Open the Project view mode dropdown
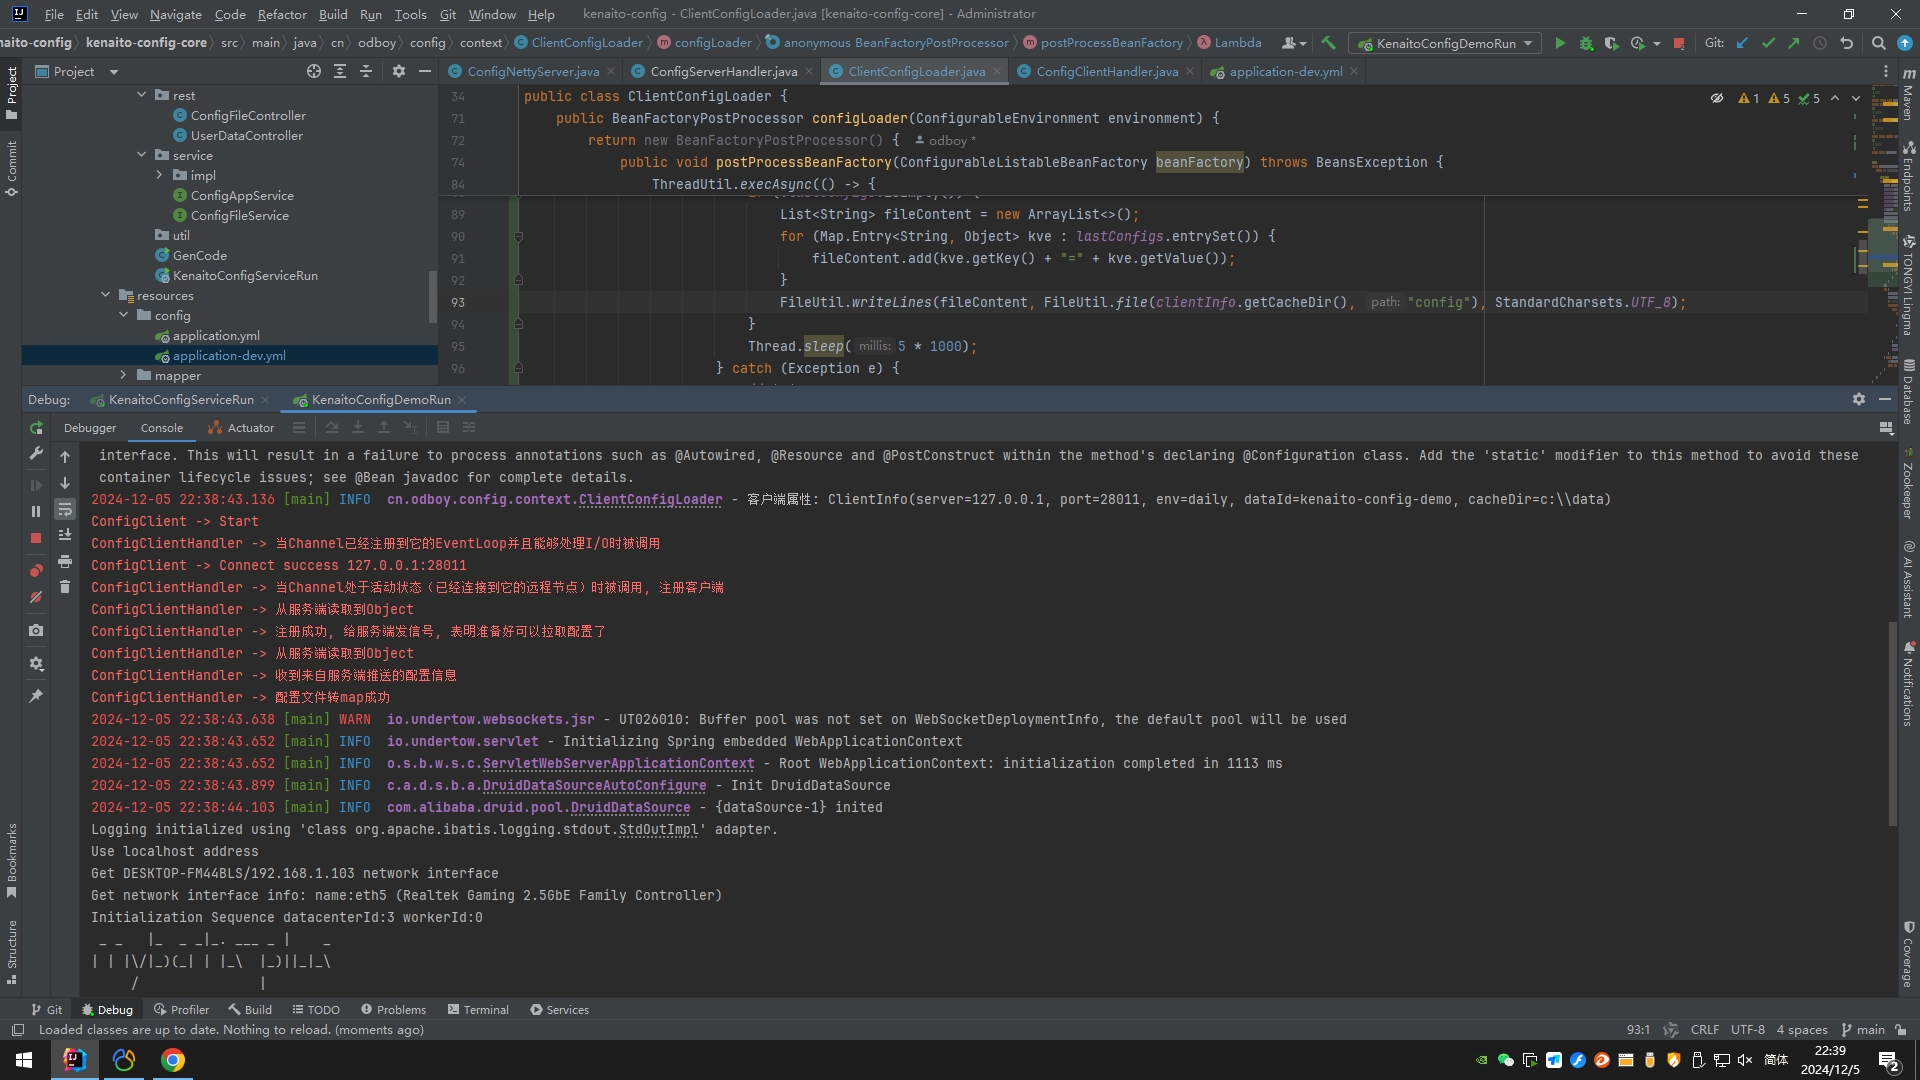The height and width of the screenshot is (1080, 1920). [x=113, y=72]
